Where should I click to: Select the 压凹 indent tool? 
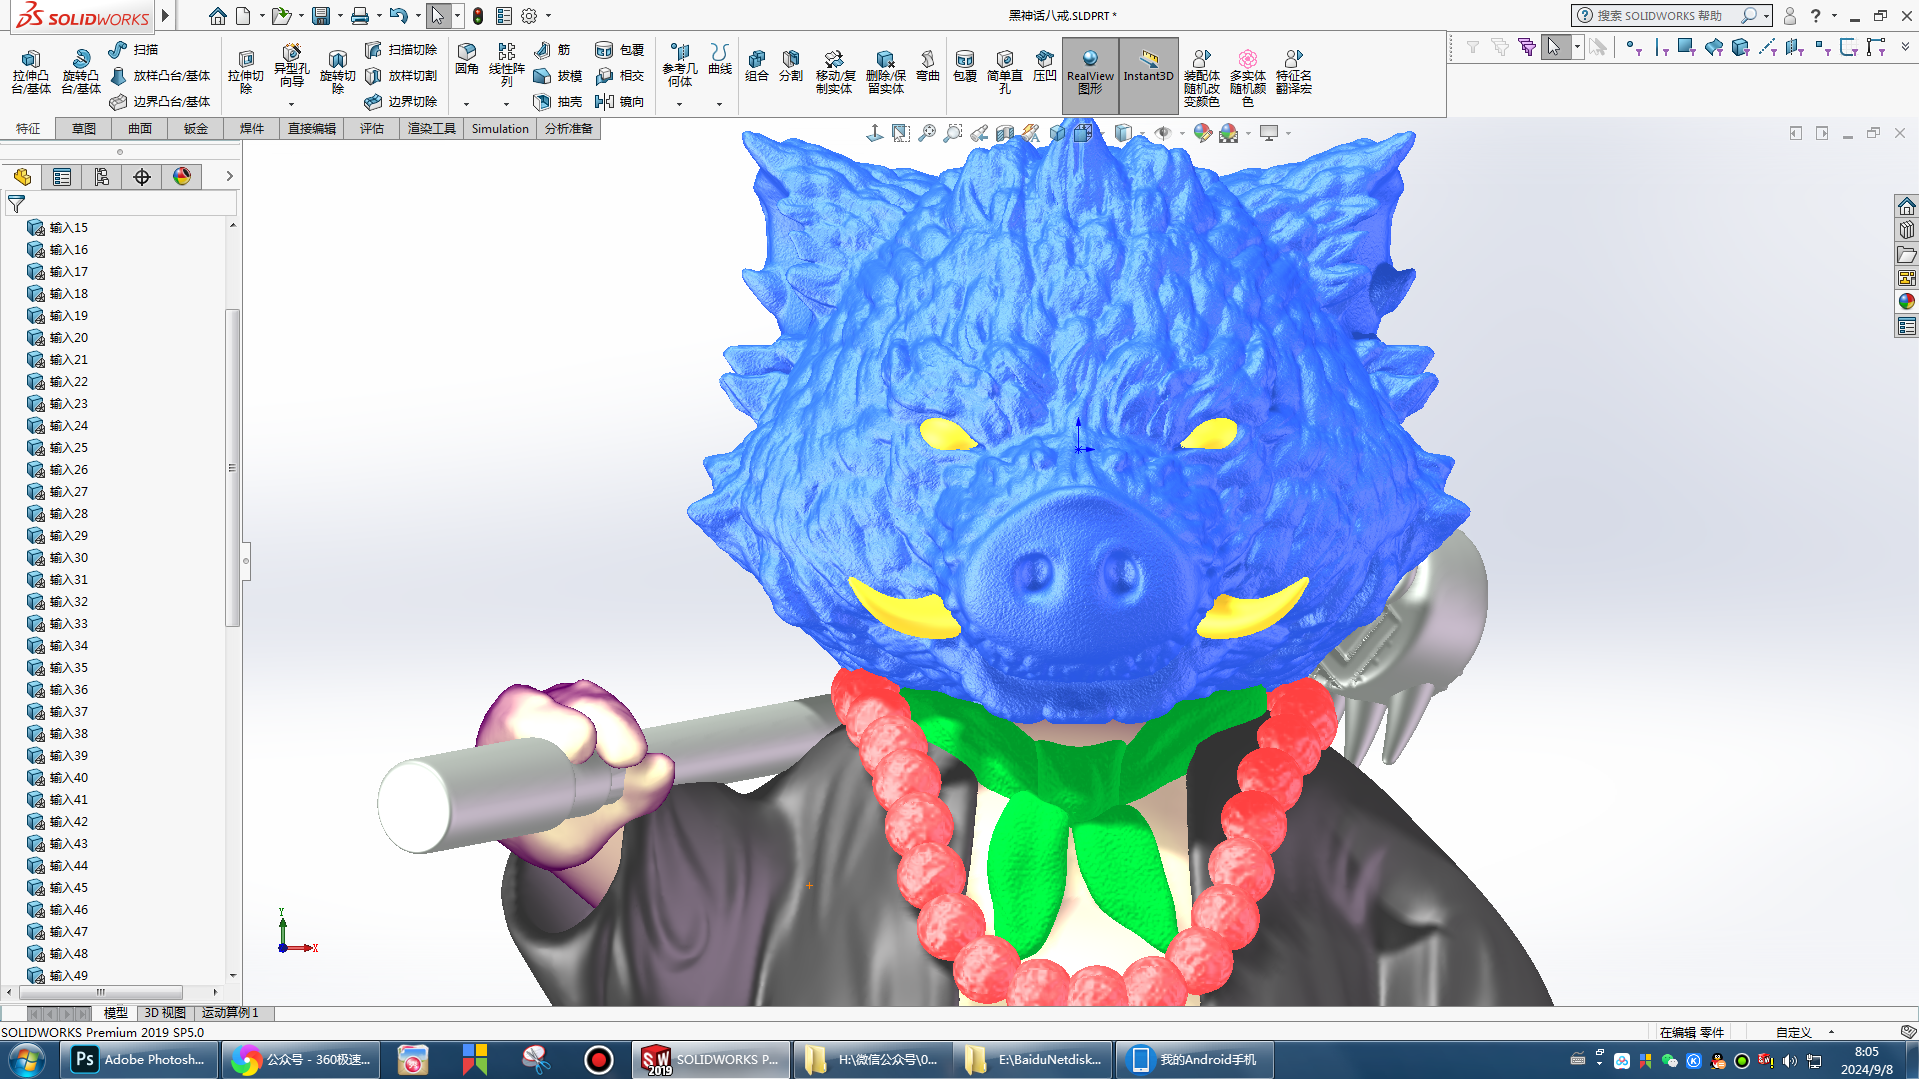pos(1044,66)
